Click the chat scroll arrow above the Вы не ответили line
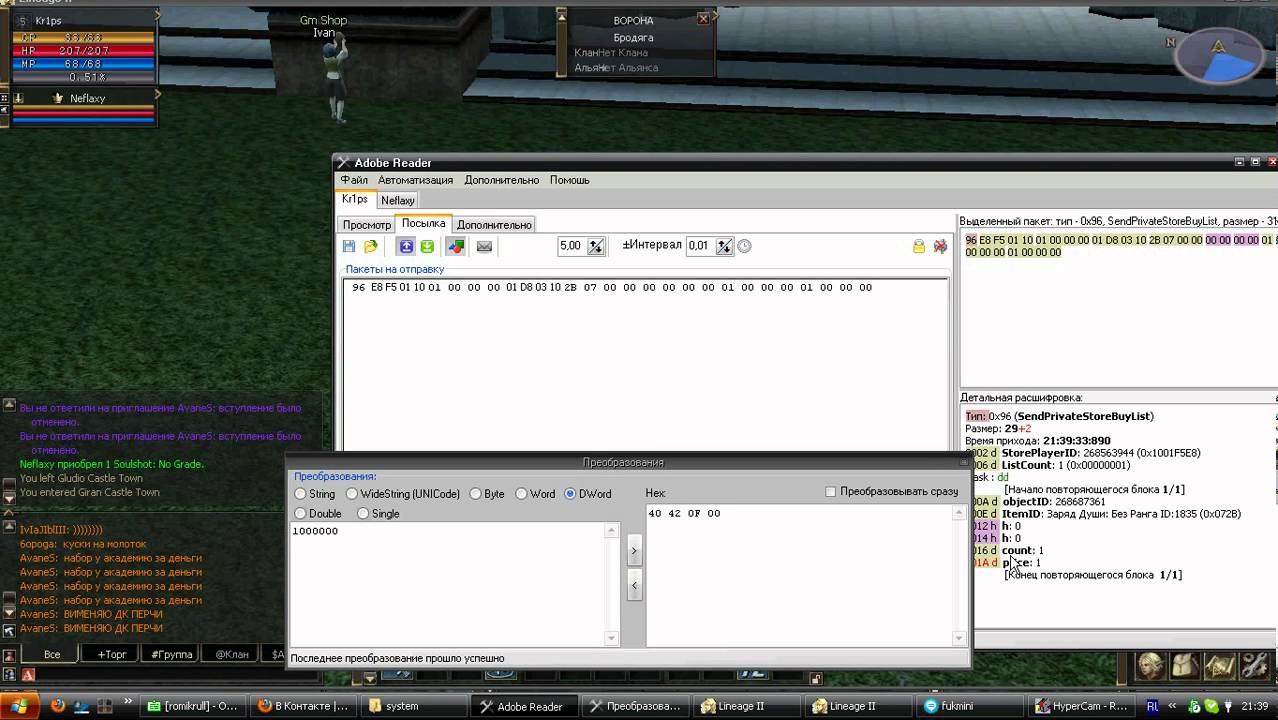 9,405
